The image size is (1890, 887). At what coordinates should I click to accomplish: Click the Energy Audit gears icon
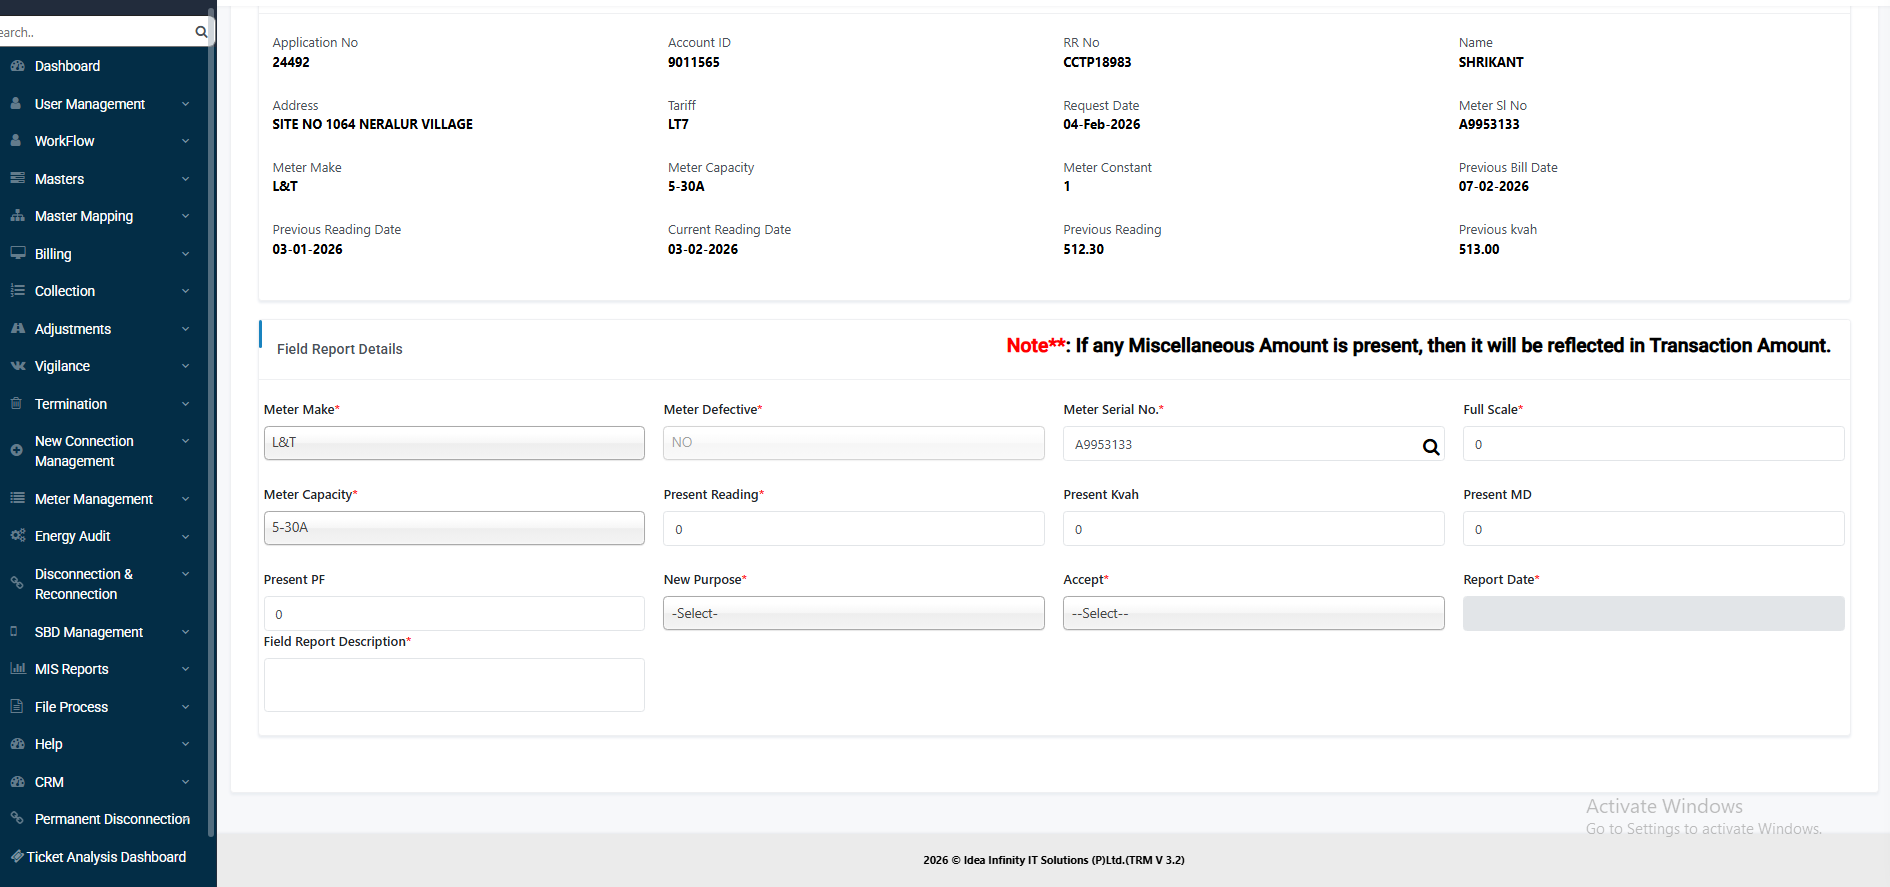tap(17, 536)
